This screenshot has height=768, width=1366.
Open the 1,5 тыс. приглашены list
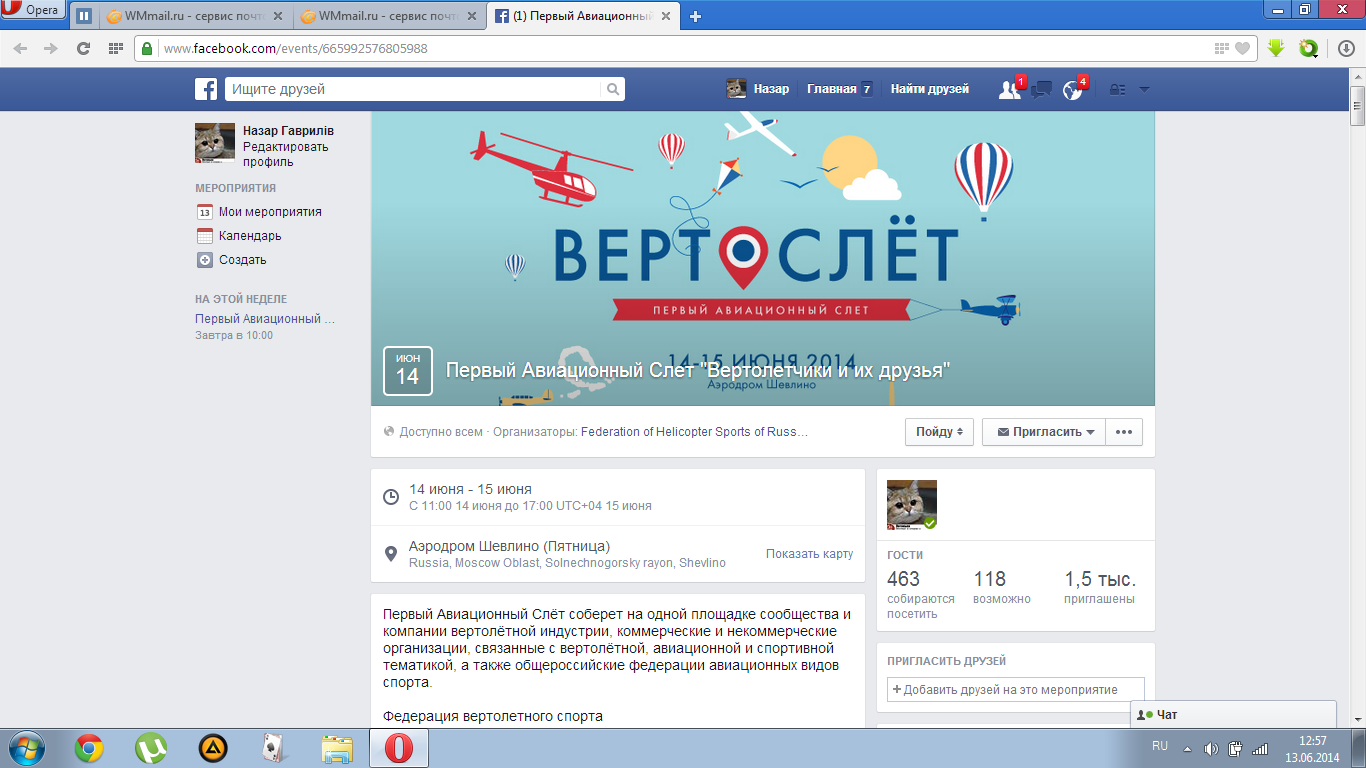[1100, 587]
